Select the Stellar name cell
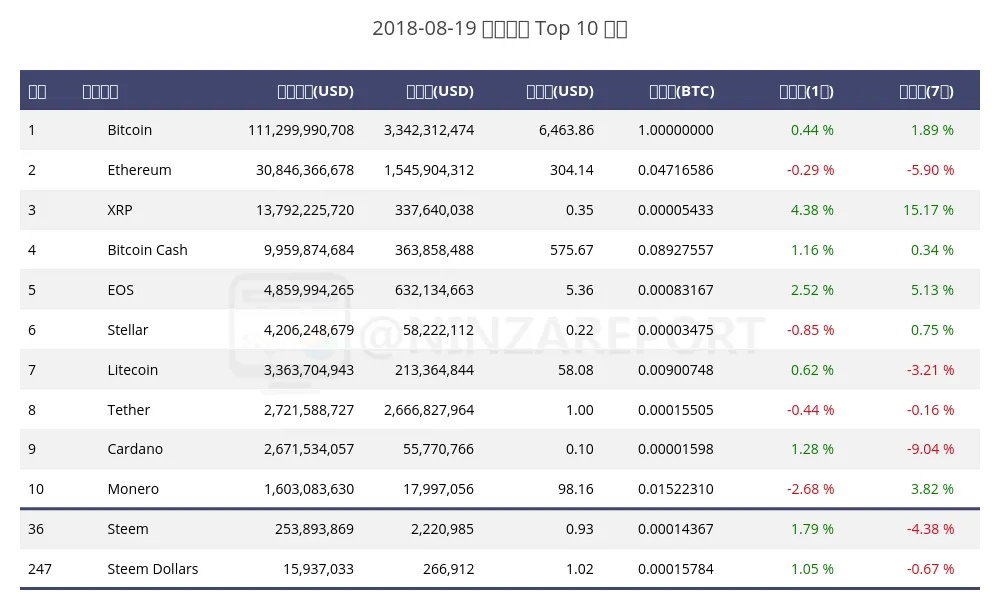The height and width of the screenshot is (610, 1000). (128, 331)
